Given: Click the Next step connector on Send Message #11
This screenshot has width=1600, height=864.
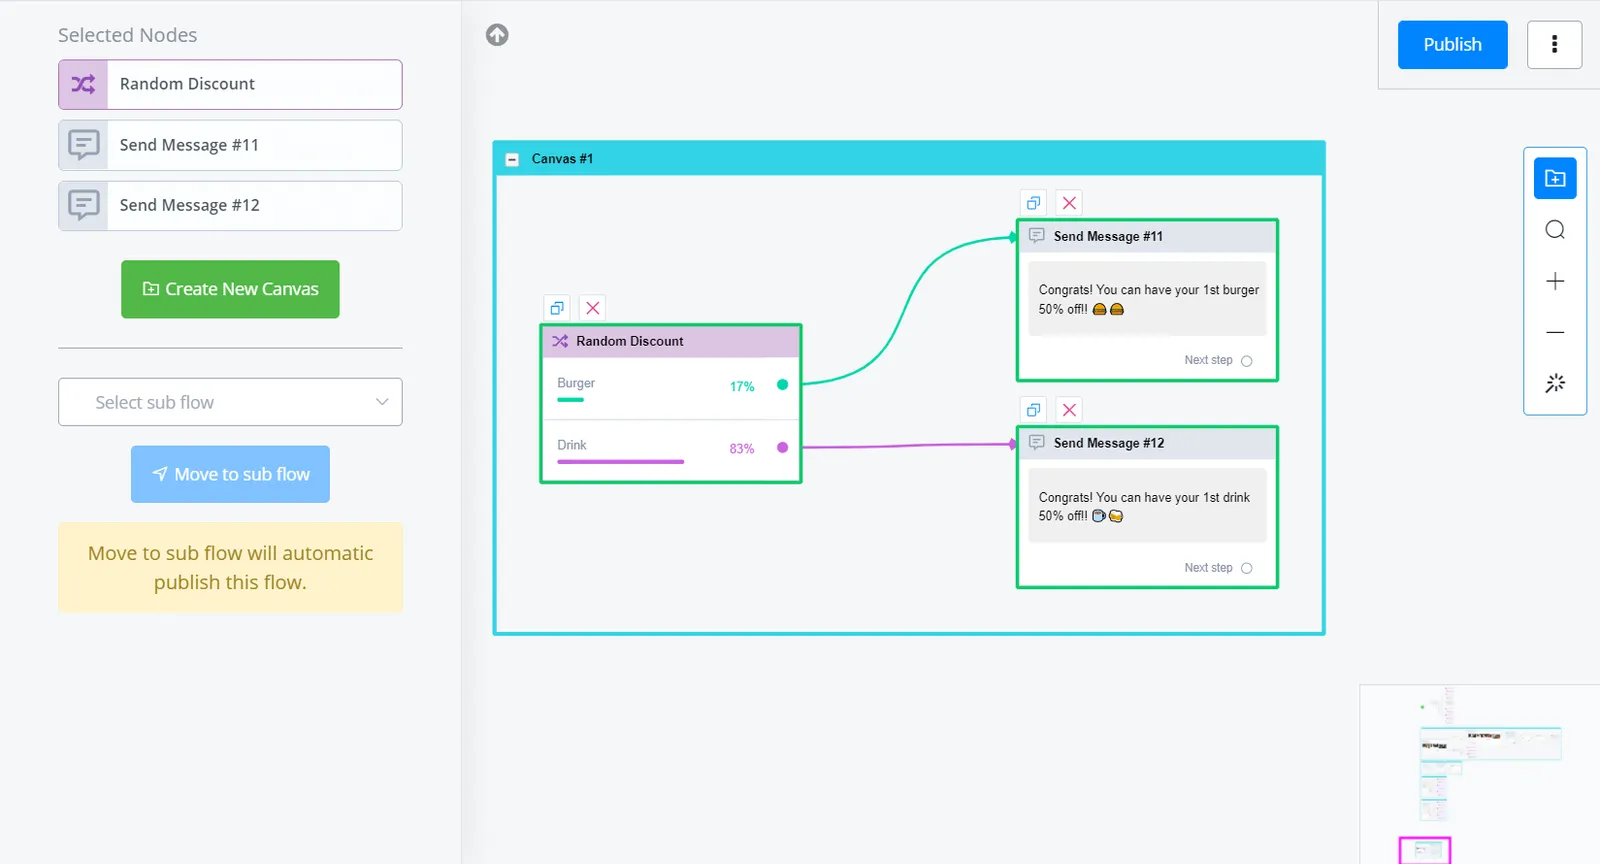Looking at the screenshot, I should coord(1246,361).
